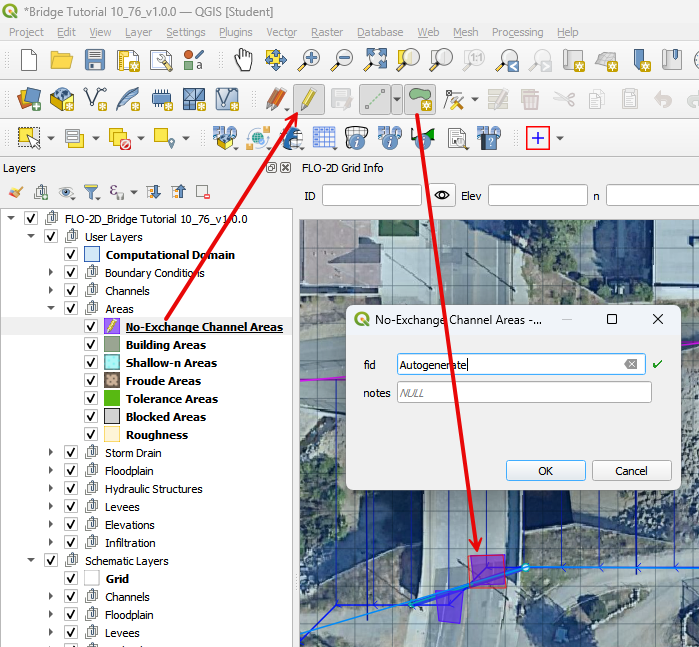Open the layer styling brush in Layers panel
The width and height of the screenshot is (699, 647).
point(15,192)
